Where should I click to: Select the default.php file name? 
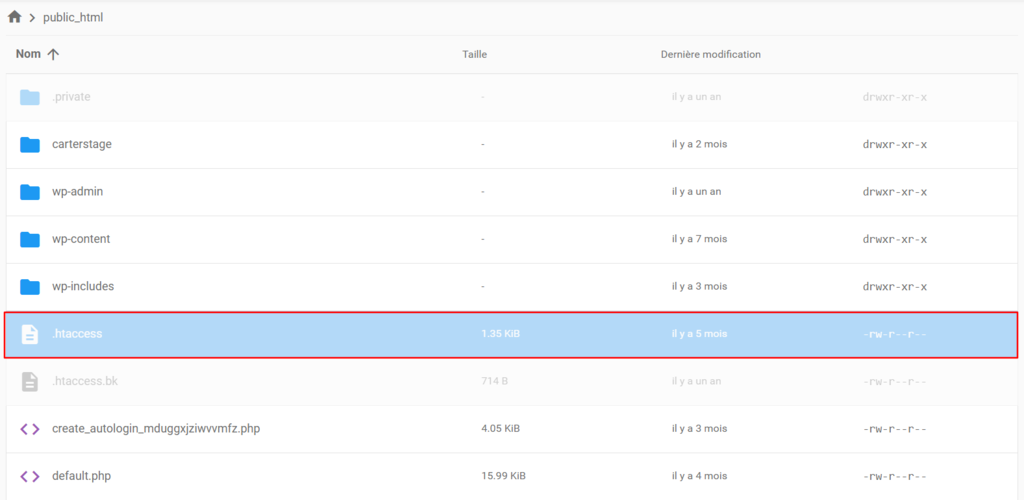[x=82, y=476]
